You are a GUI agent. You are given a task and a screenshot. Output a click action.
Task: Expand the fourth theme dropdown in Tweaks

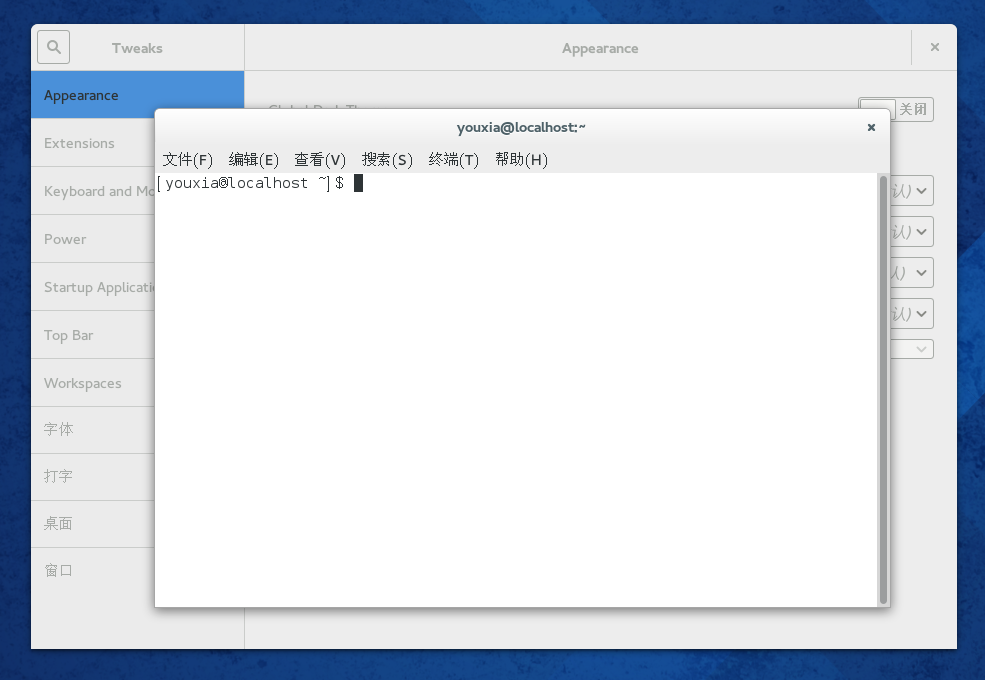click(x=912, y=313)
